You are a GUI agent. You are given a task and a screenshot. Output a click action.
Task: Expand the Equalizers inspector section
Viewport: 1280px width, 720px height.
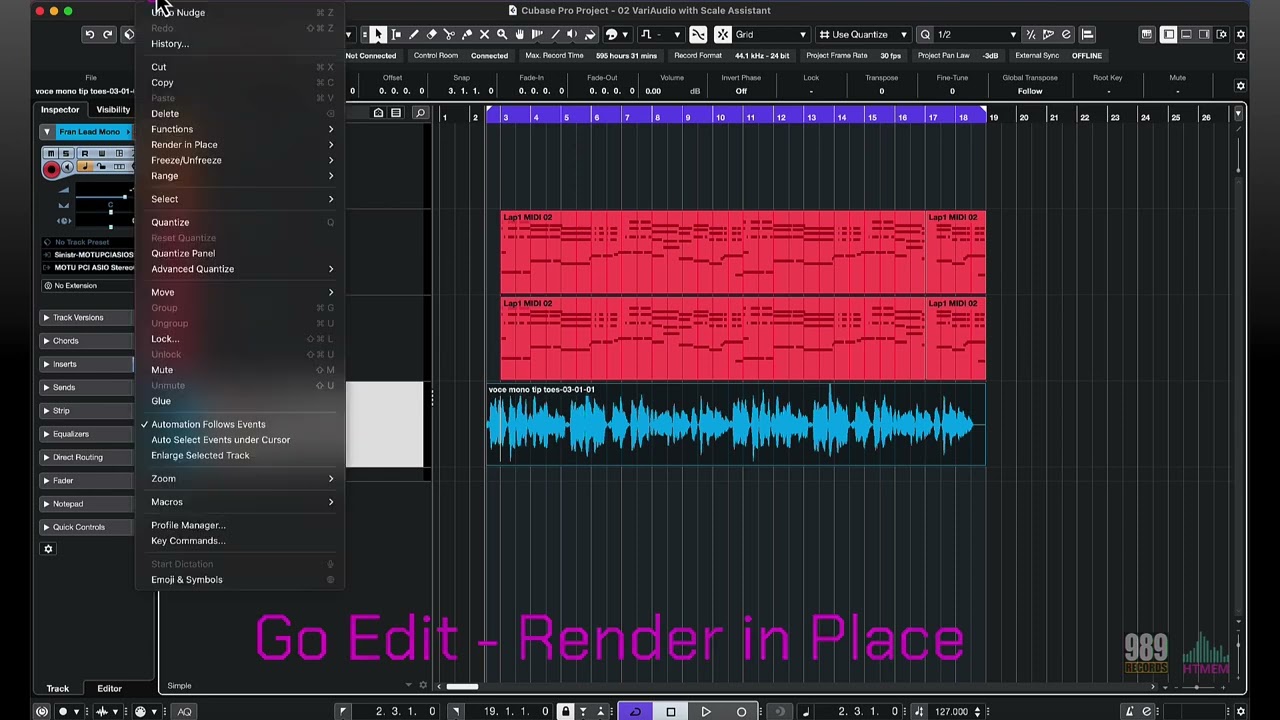(85, 434)
